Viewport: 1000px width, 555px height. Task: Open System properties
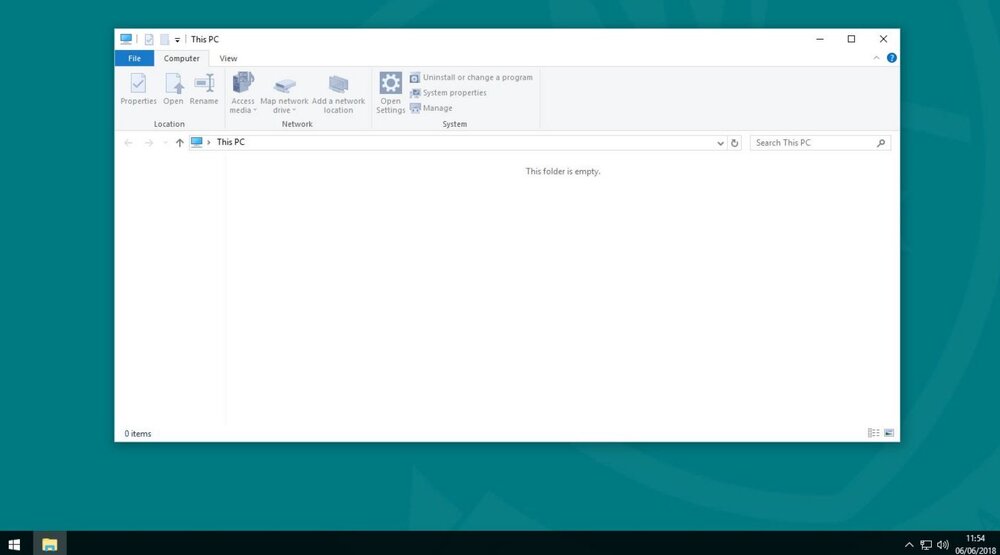(448, 92)
